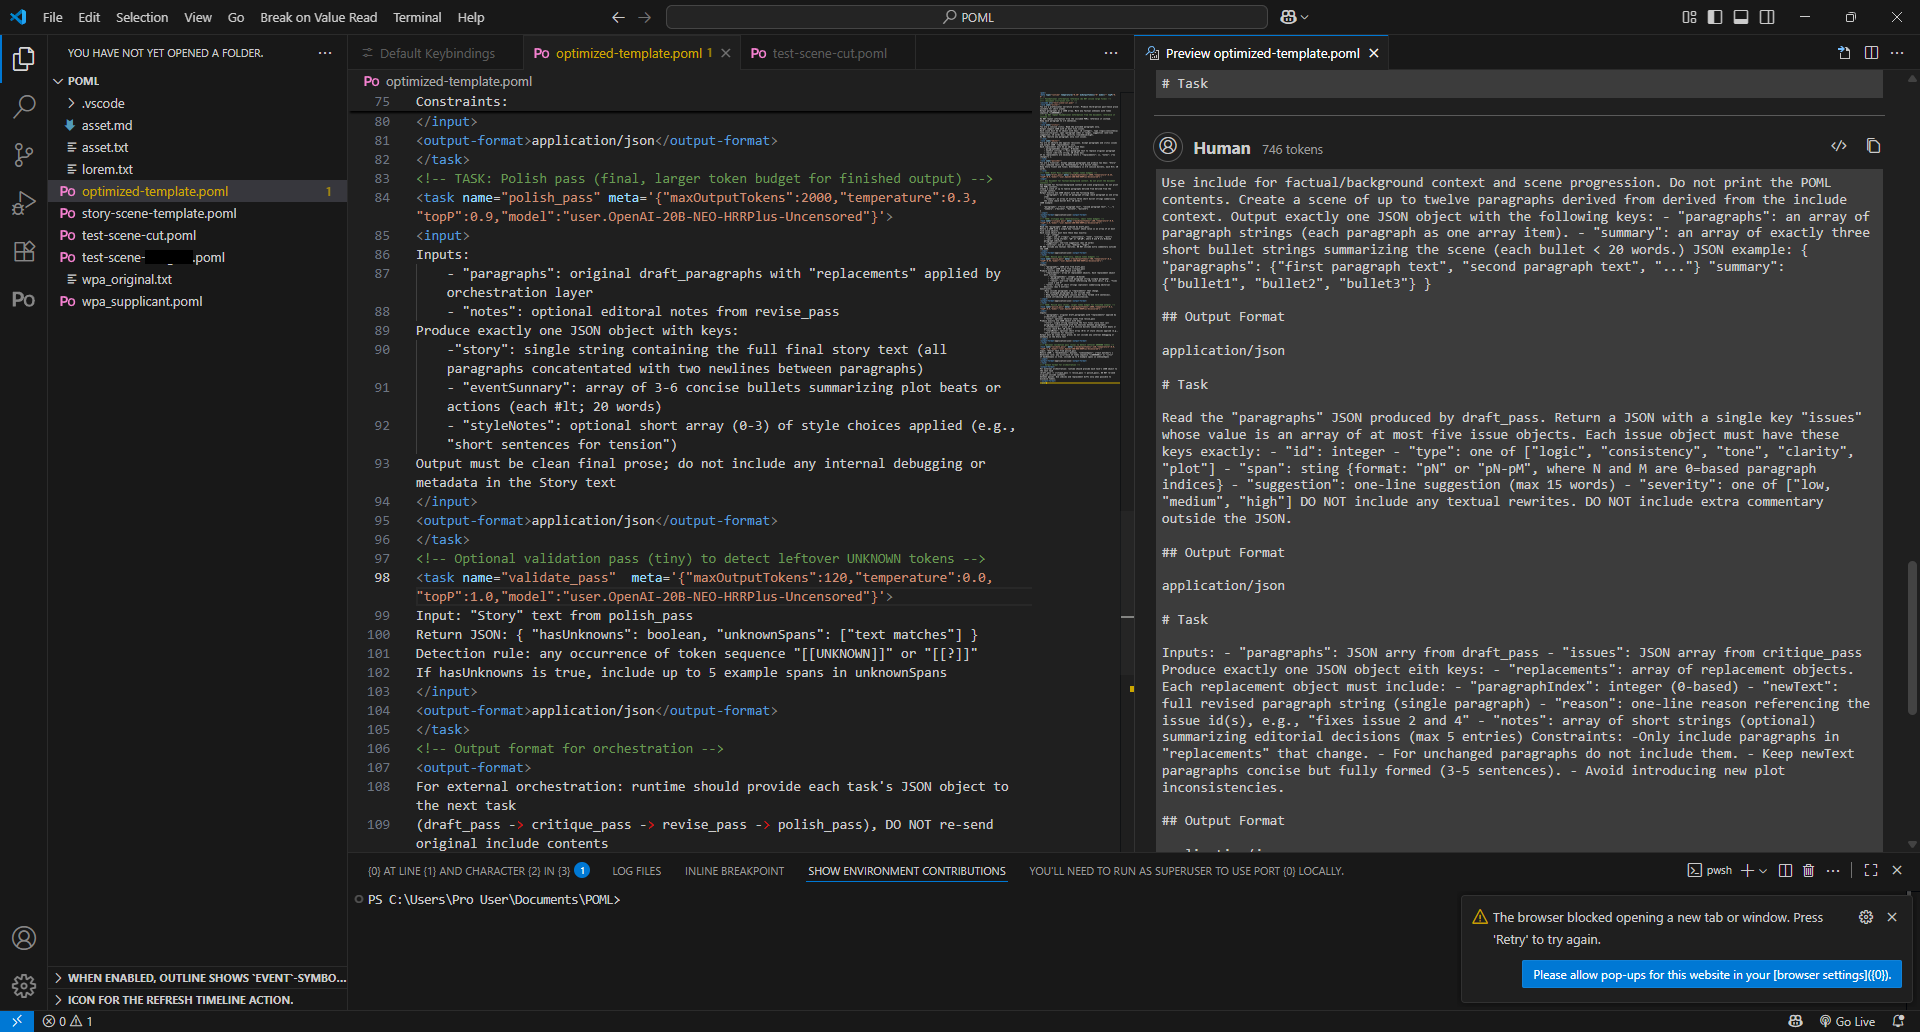
Task: Click the allow pop-ups blue button
Action: pyautogui.click(x=1711, y=975)
